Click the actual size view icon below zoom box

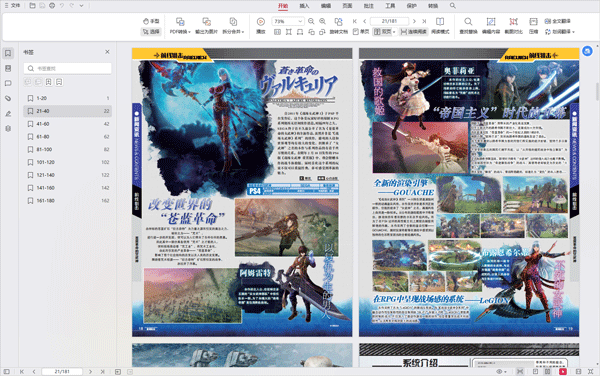pyautogui.click(x=277, y=32)
